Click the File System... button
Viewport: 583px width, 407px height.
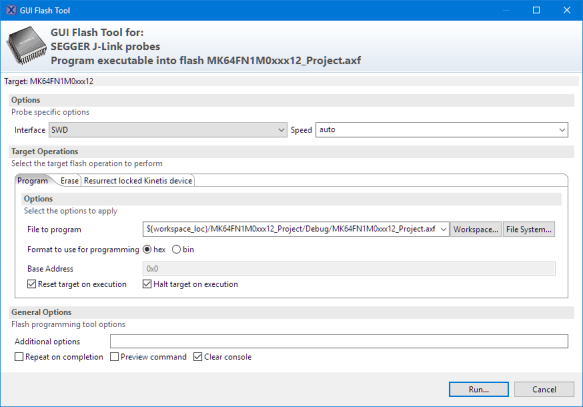[x=529, y=229]
